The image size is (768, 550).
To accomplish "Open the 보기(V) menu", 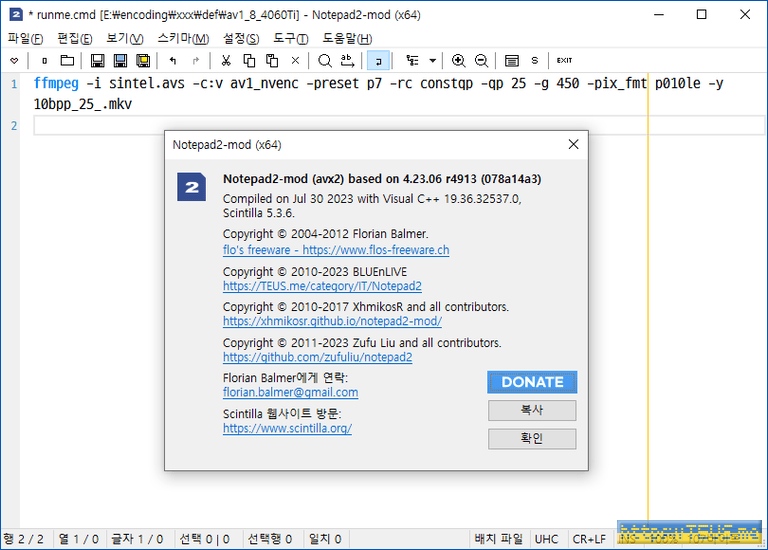I will point(125,38).
